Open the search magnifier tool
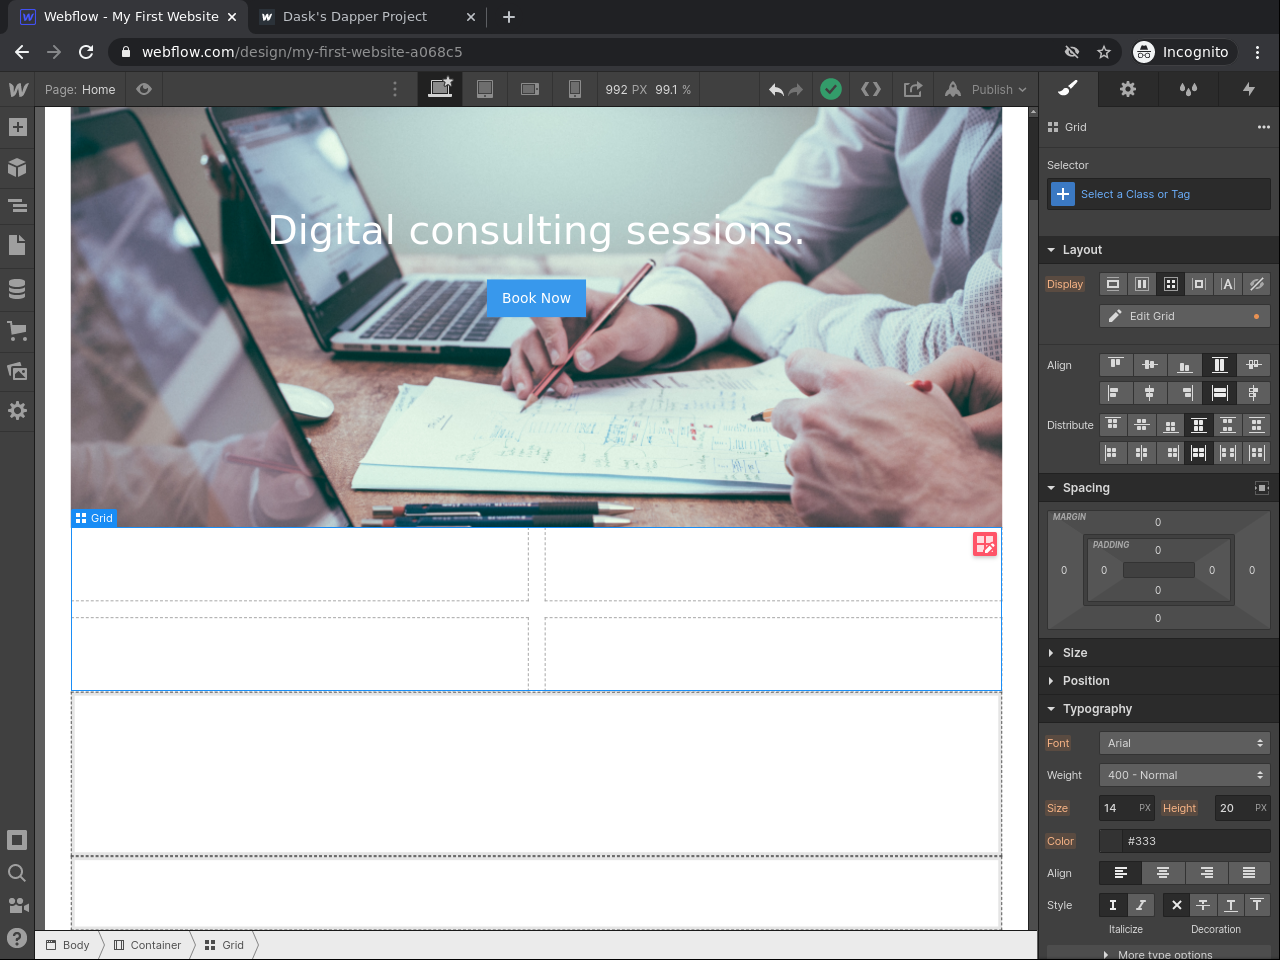The width and height of the screenshot is (1280, 960). (17, 873)
